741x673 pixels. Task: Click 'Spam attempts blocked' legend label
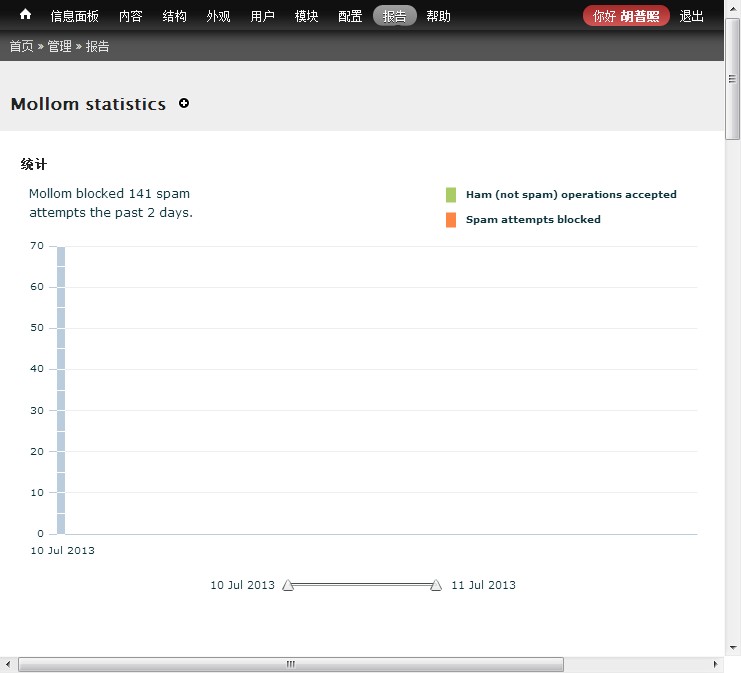click(533, 220)
